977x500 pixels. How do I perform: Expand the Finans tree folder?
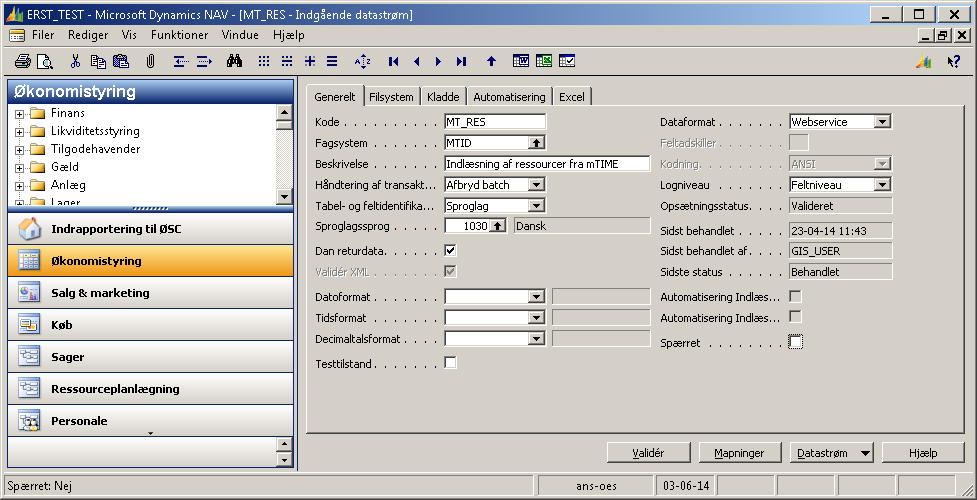(19, 113)
